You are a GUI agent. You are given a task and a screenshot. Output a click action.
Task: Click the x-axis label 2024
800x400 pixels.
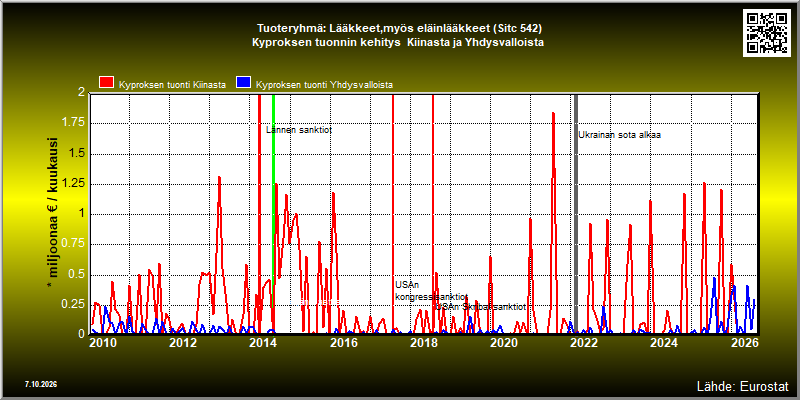pos(663,342)
